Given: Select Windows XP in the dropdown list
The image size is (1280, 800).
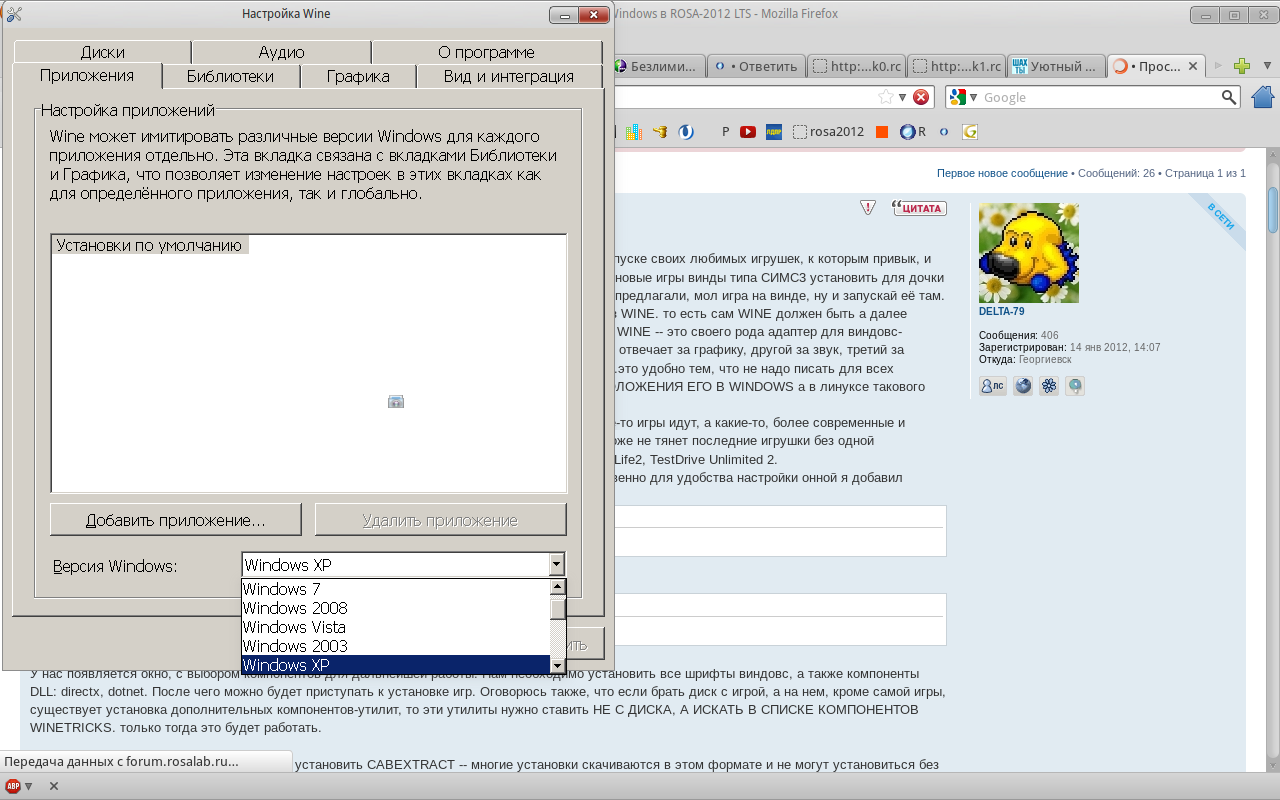Looking at the screenshot, I should [x=396, y=665].
